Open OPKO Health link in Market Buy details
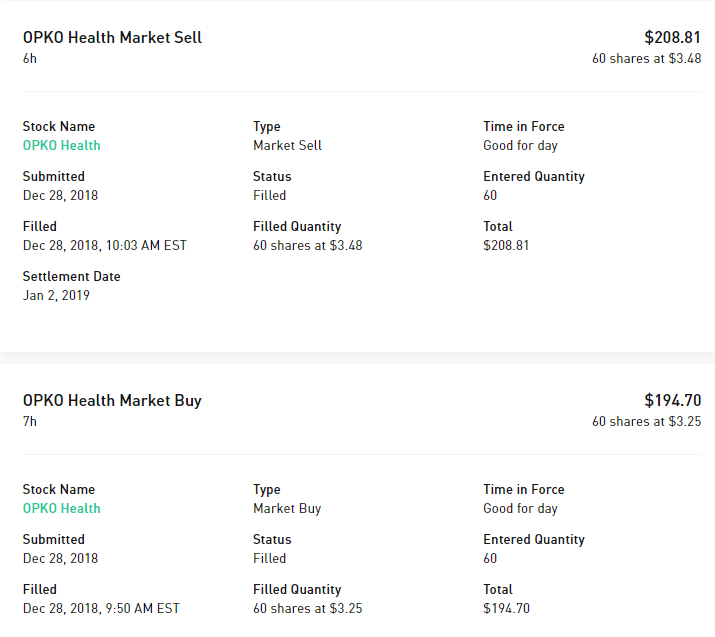The height and width of the screenshot is (637, 715). pyautogui.click(x=62, y=509)
